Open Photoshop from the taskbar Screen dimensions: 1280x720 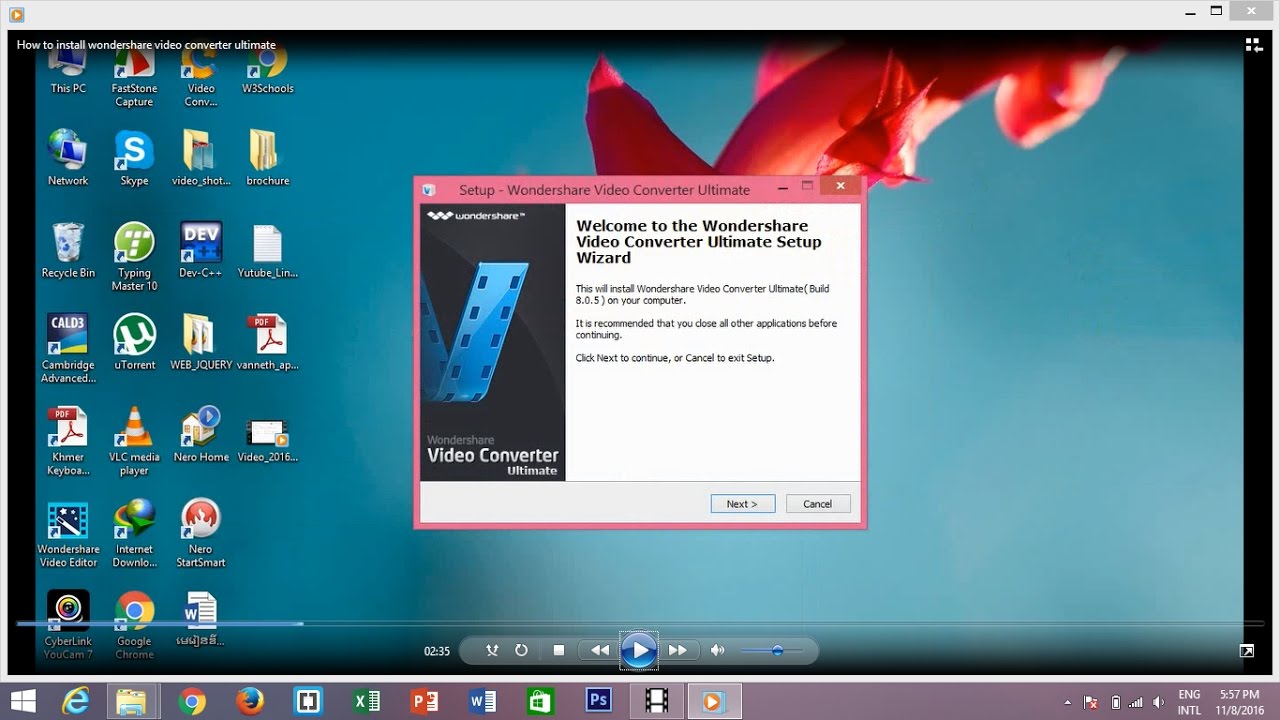[x=598, y=701]
